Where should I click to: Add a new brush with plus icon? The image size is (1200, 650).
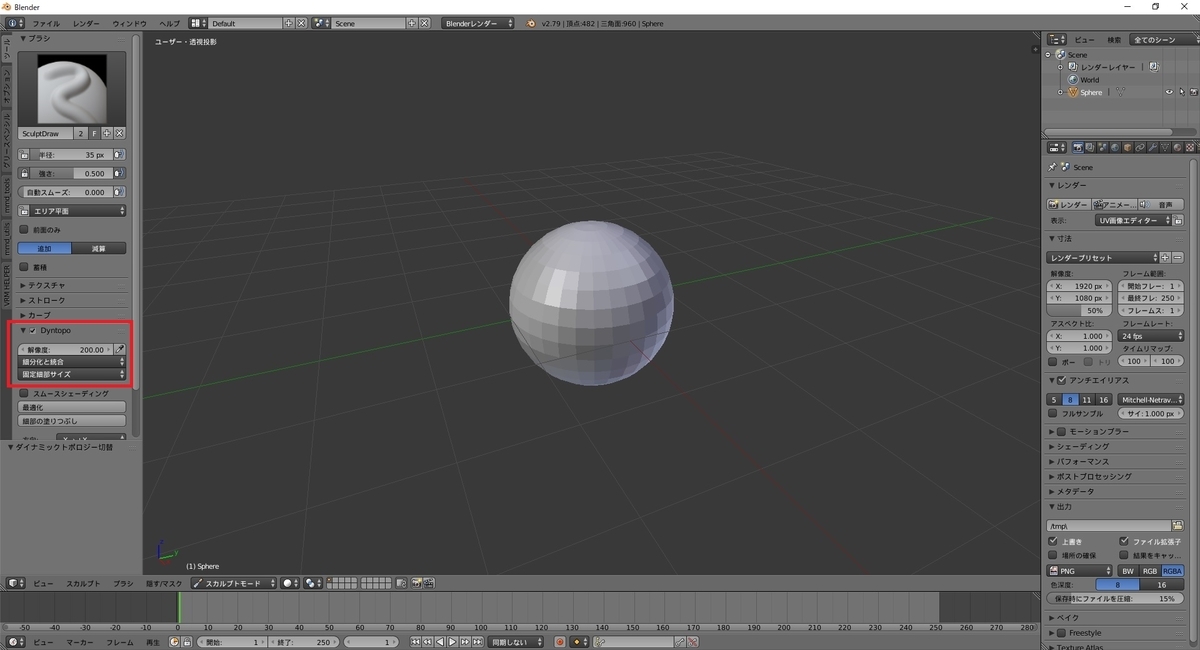pos(107,133)
